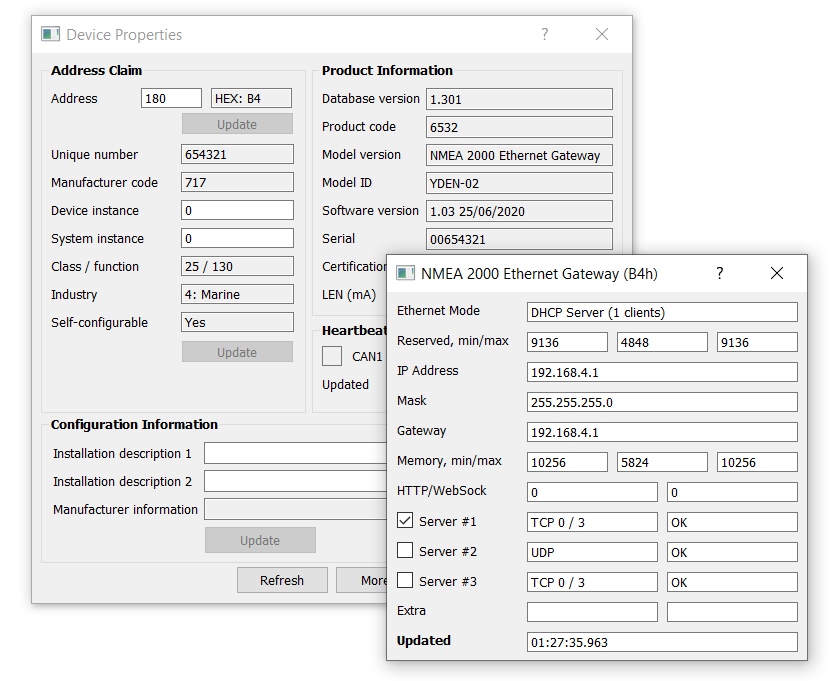Click the Server #3 TCP 0 / 3 field
840x681 pixels.
[x=592, y=582]
